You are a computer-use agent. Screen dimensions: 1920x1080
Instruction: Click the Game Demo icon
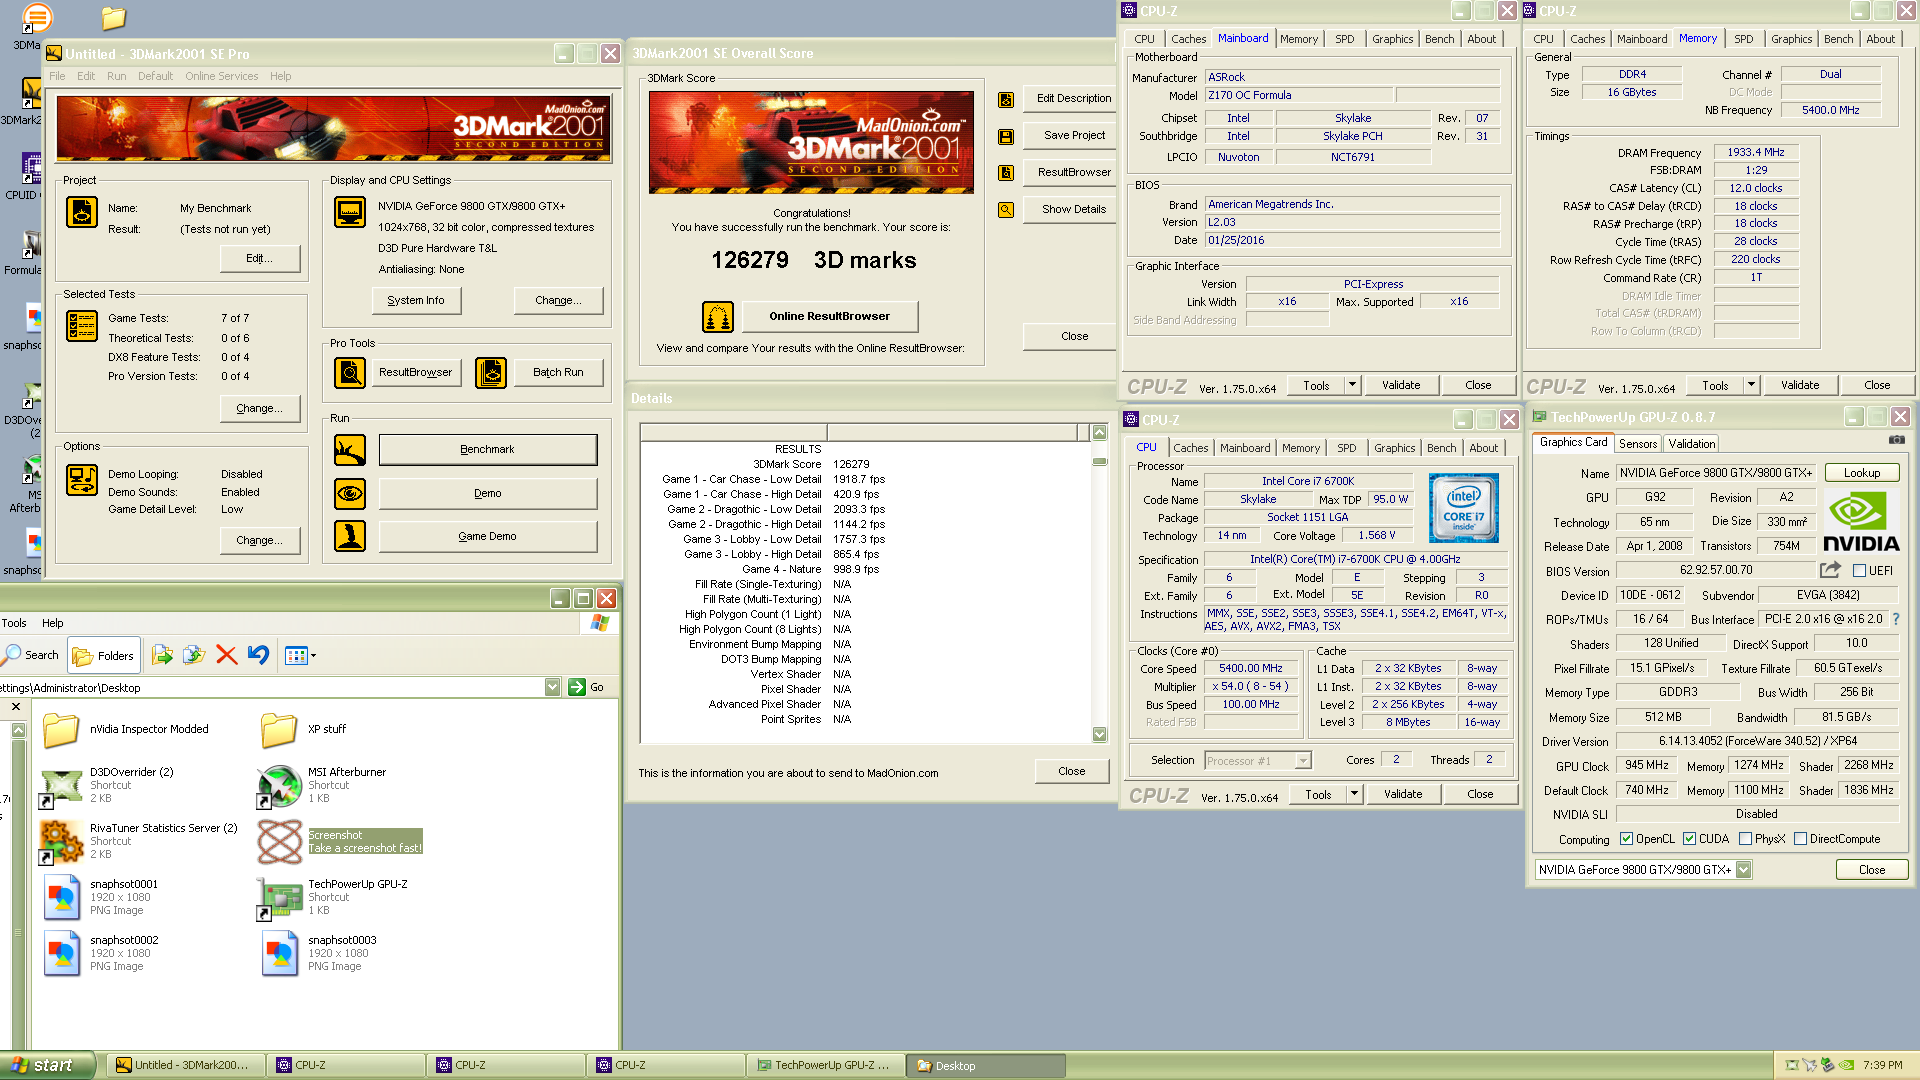point(350,536)
